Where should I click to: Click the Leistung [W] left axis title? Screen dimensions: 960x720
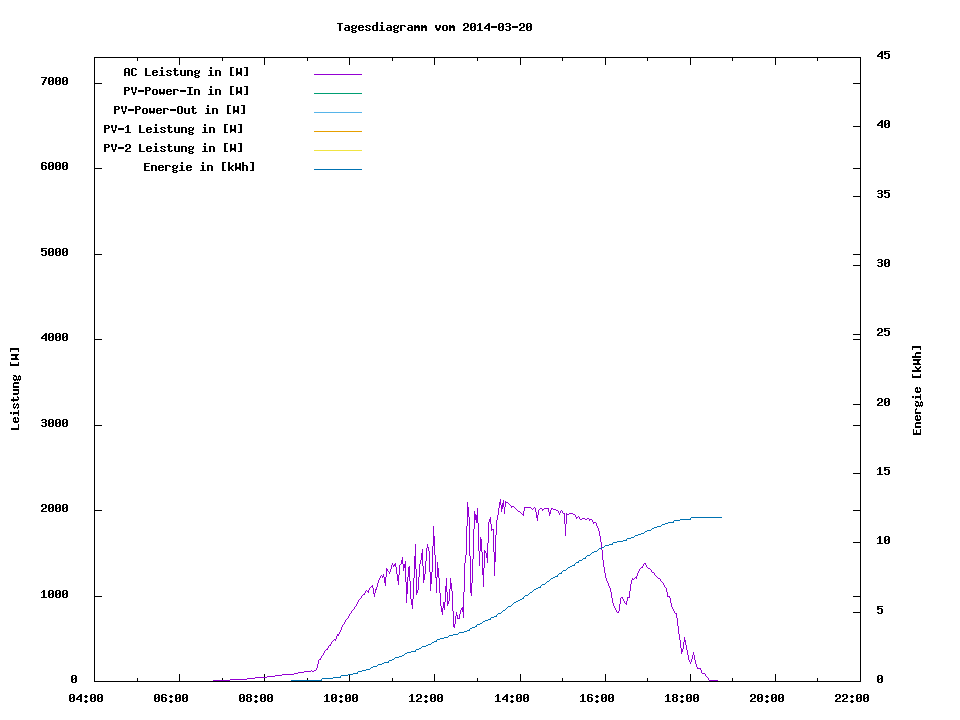pos(15,389)
